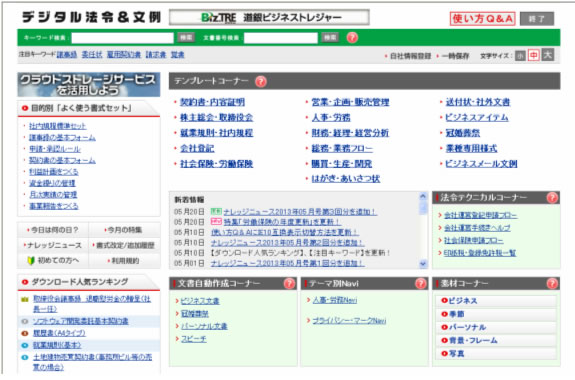Open 社会保険申請フロー link
Viewport: 575px width, 380px height.
tap(473, 240)
